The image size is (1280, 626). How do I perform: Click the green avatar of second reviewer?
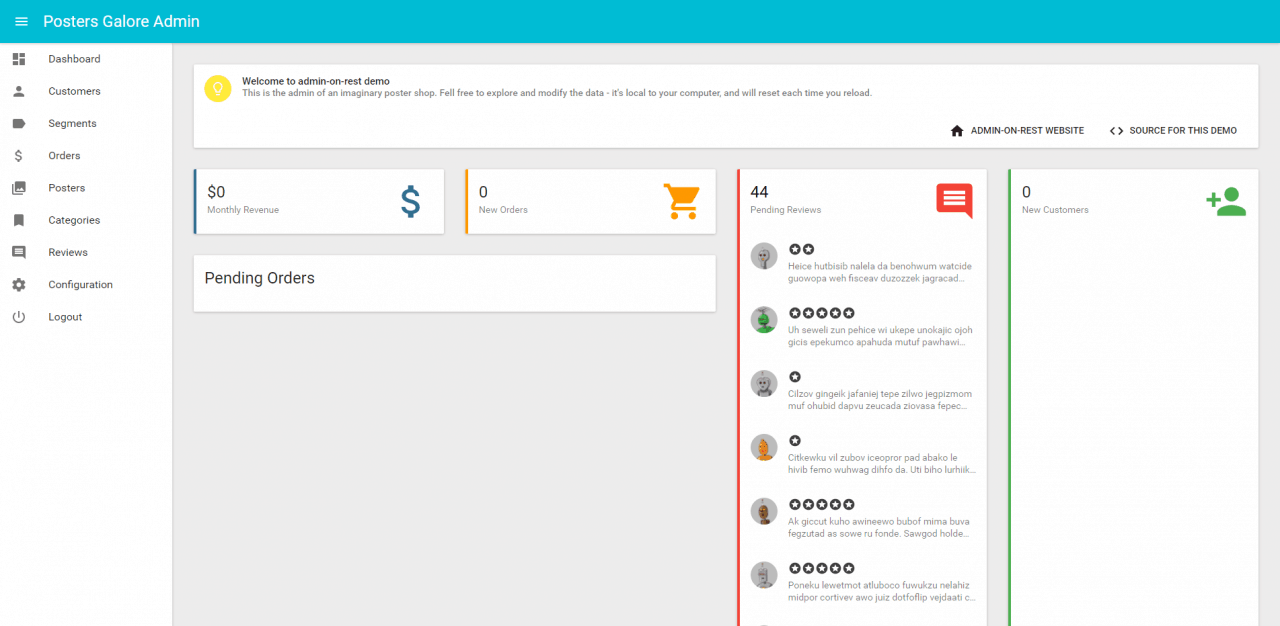click(x=764, y=320)
